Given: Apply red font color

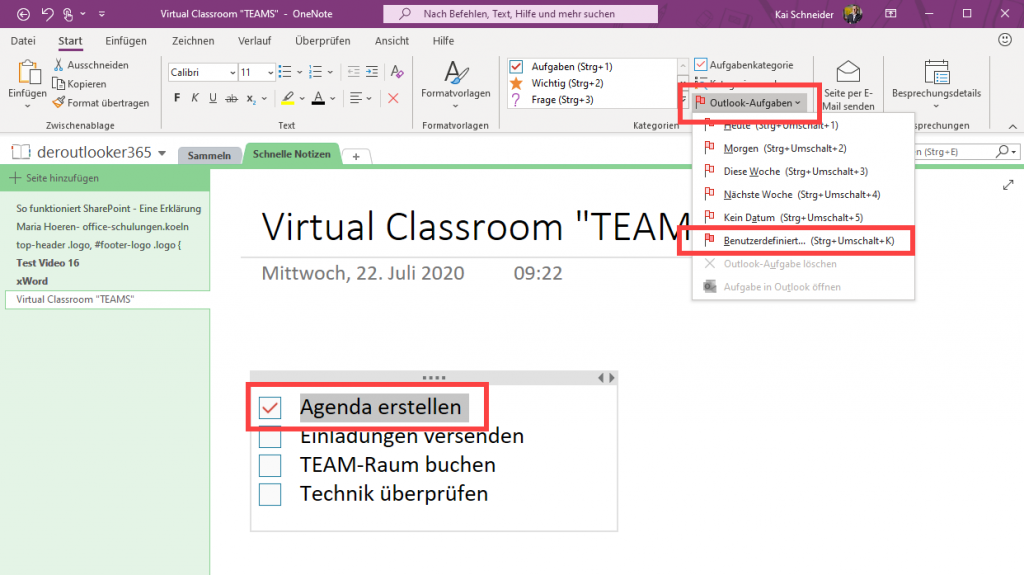Looking at the screenshot, I should tap(318, 99).
